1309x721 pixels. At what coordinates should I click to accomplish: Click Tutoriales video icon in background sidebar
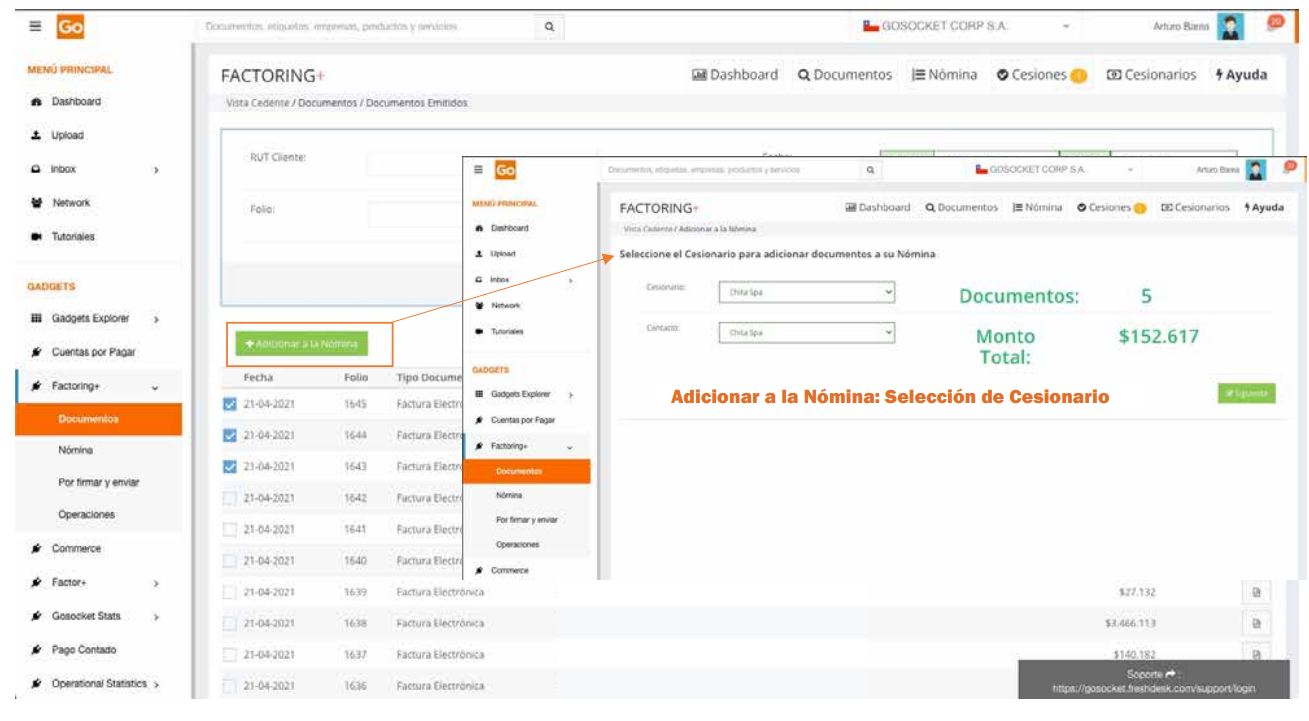point(37,237)
